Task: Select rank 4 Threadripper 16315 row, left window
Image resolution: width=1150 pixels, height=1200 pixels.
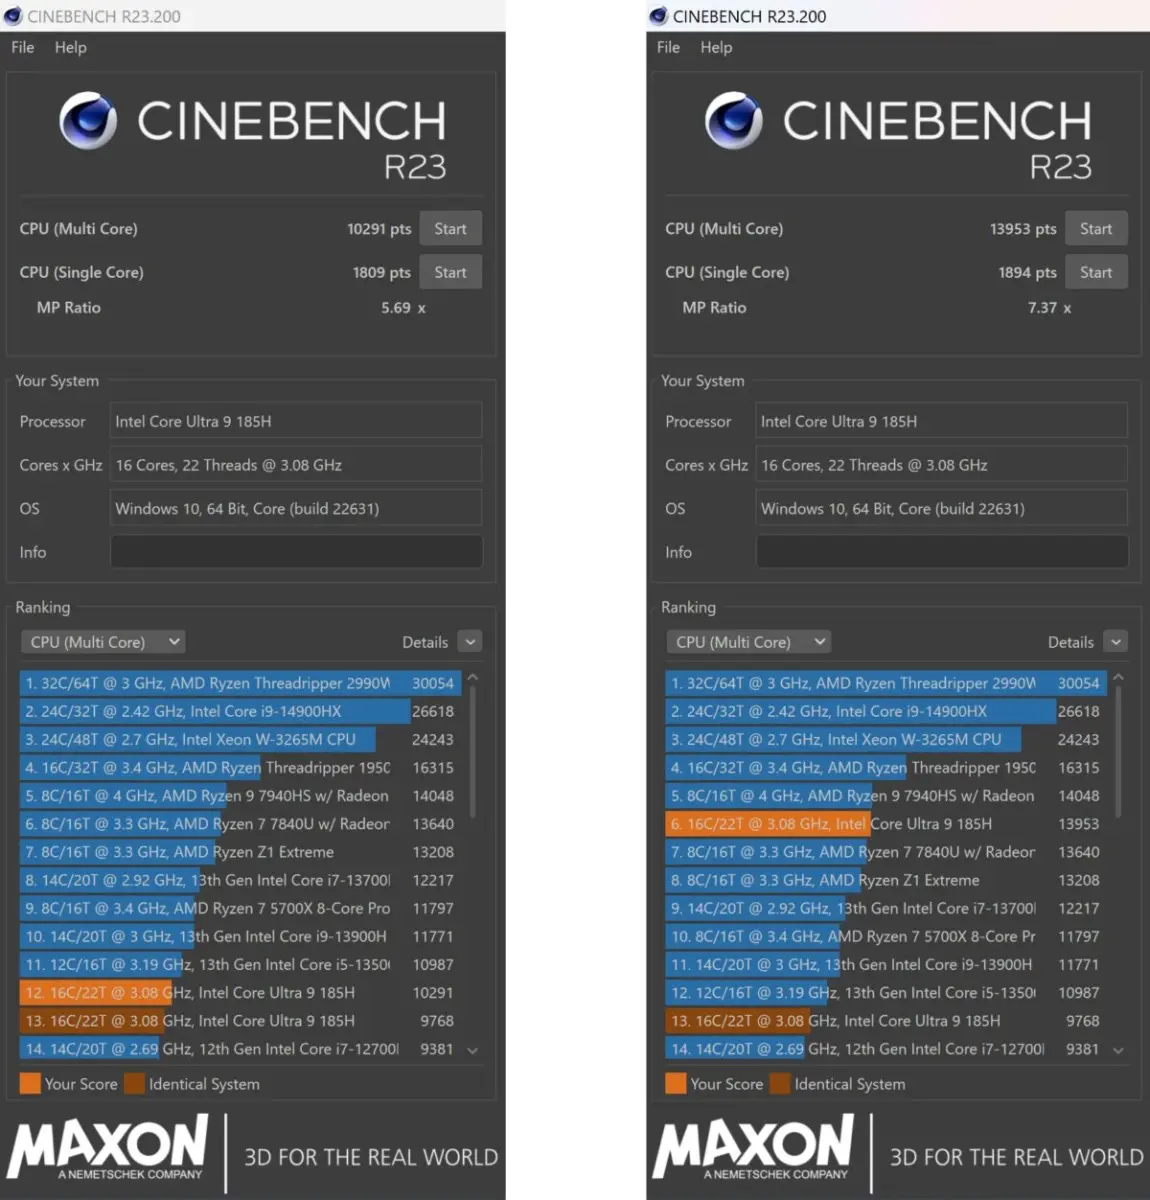Action: [240, 767]
